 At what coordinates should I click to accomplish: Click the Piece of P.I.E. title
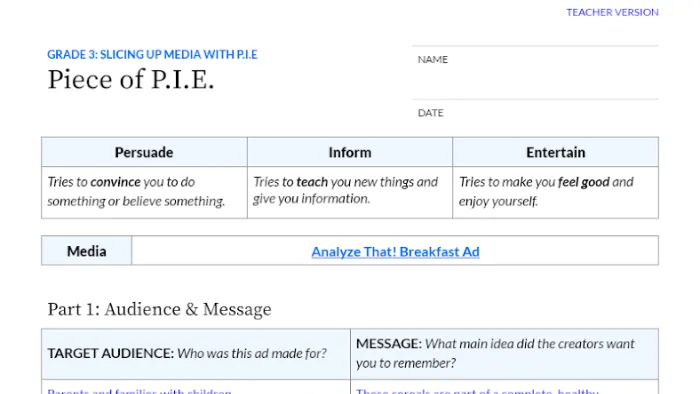131,80
